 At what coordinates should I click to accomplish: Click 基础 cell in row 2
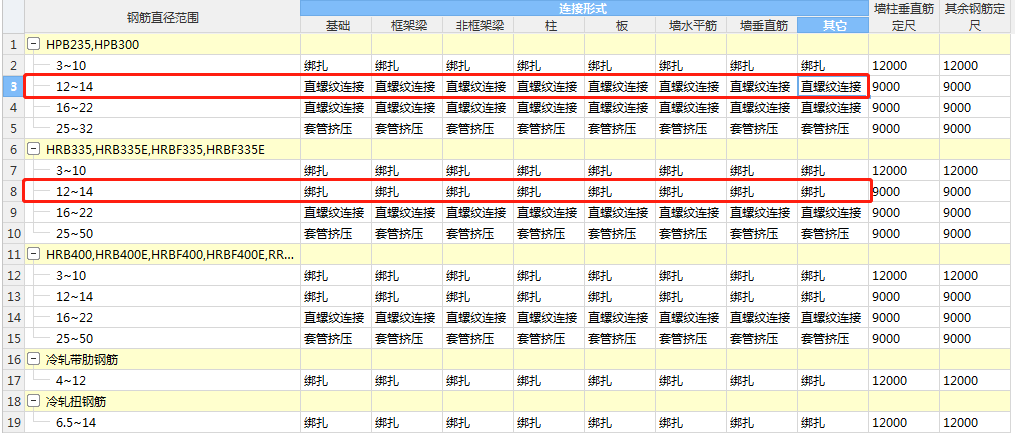[x=336, y=66]
